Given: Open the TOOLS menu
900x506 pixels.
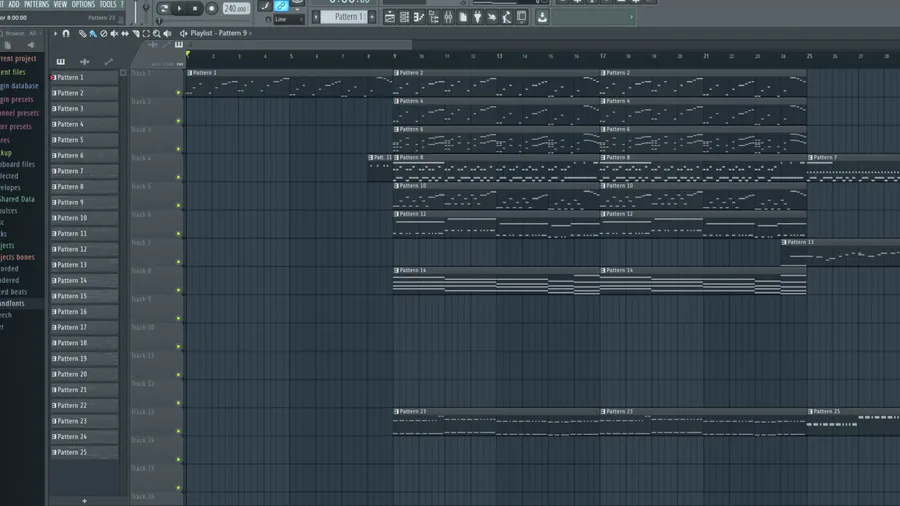Looking at the screenshot, I should 107,4.
